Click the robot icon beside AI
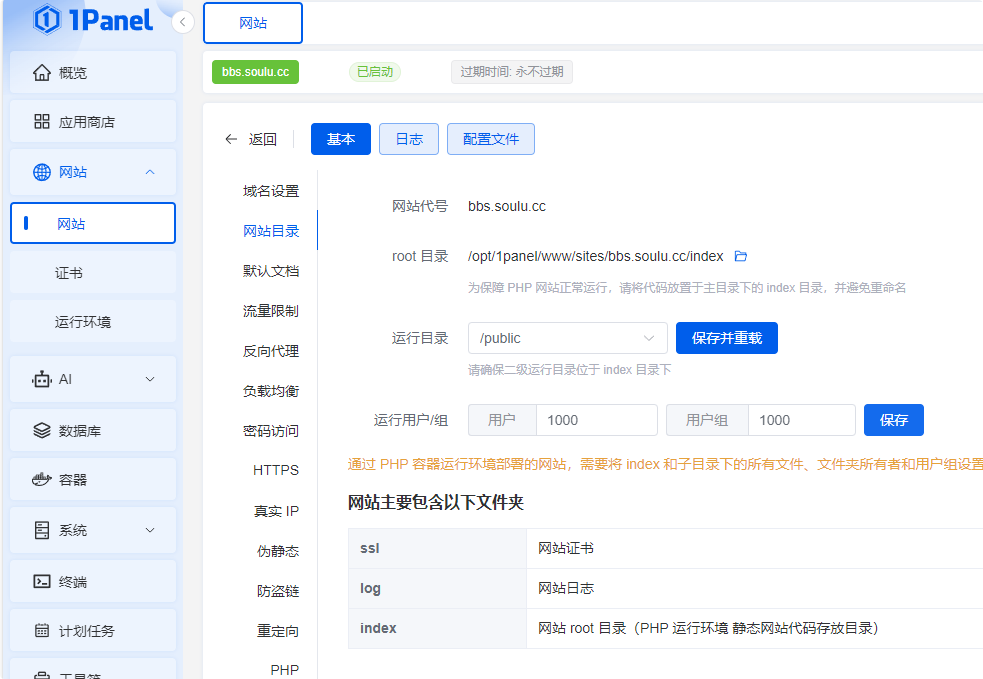983x679 pixels. click(42, 379)
